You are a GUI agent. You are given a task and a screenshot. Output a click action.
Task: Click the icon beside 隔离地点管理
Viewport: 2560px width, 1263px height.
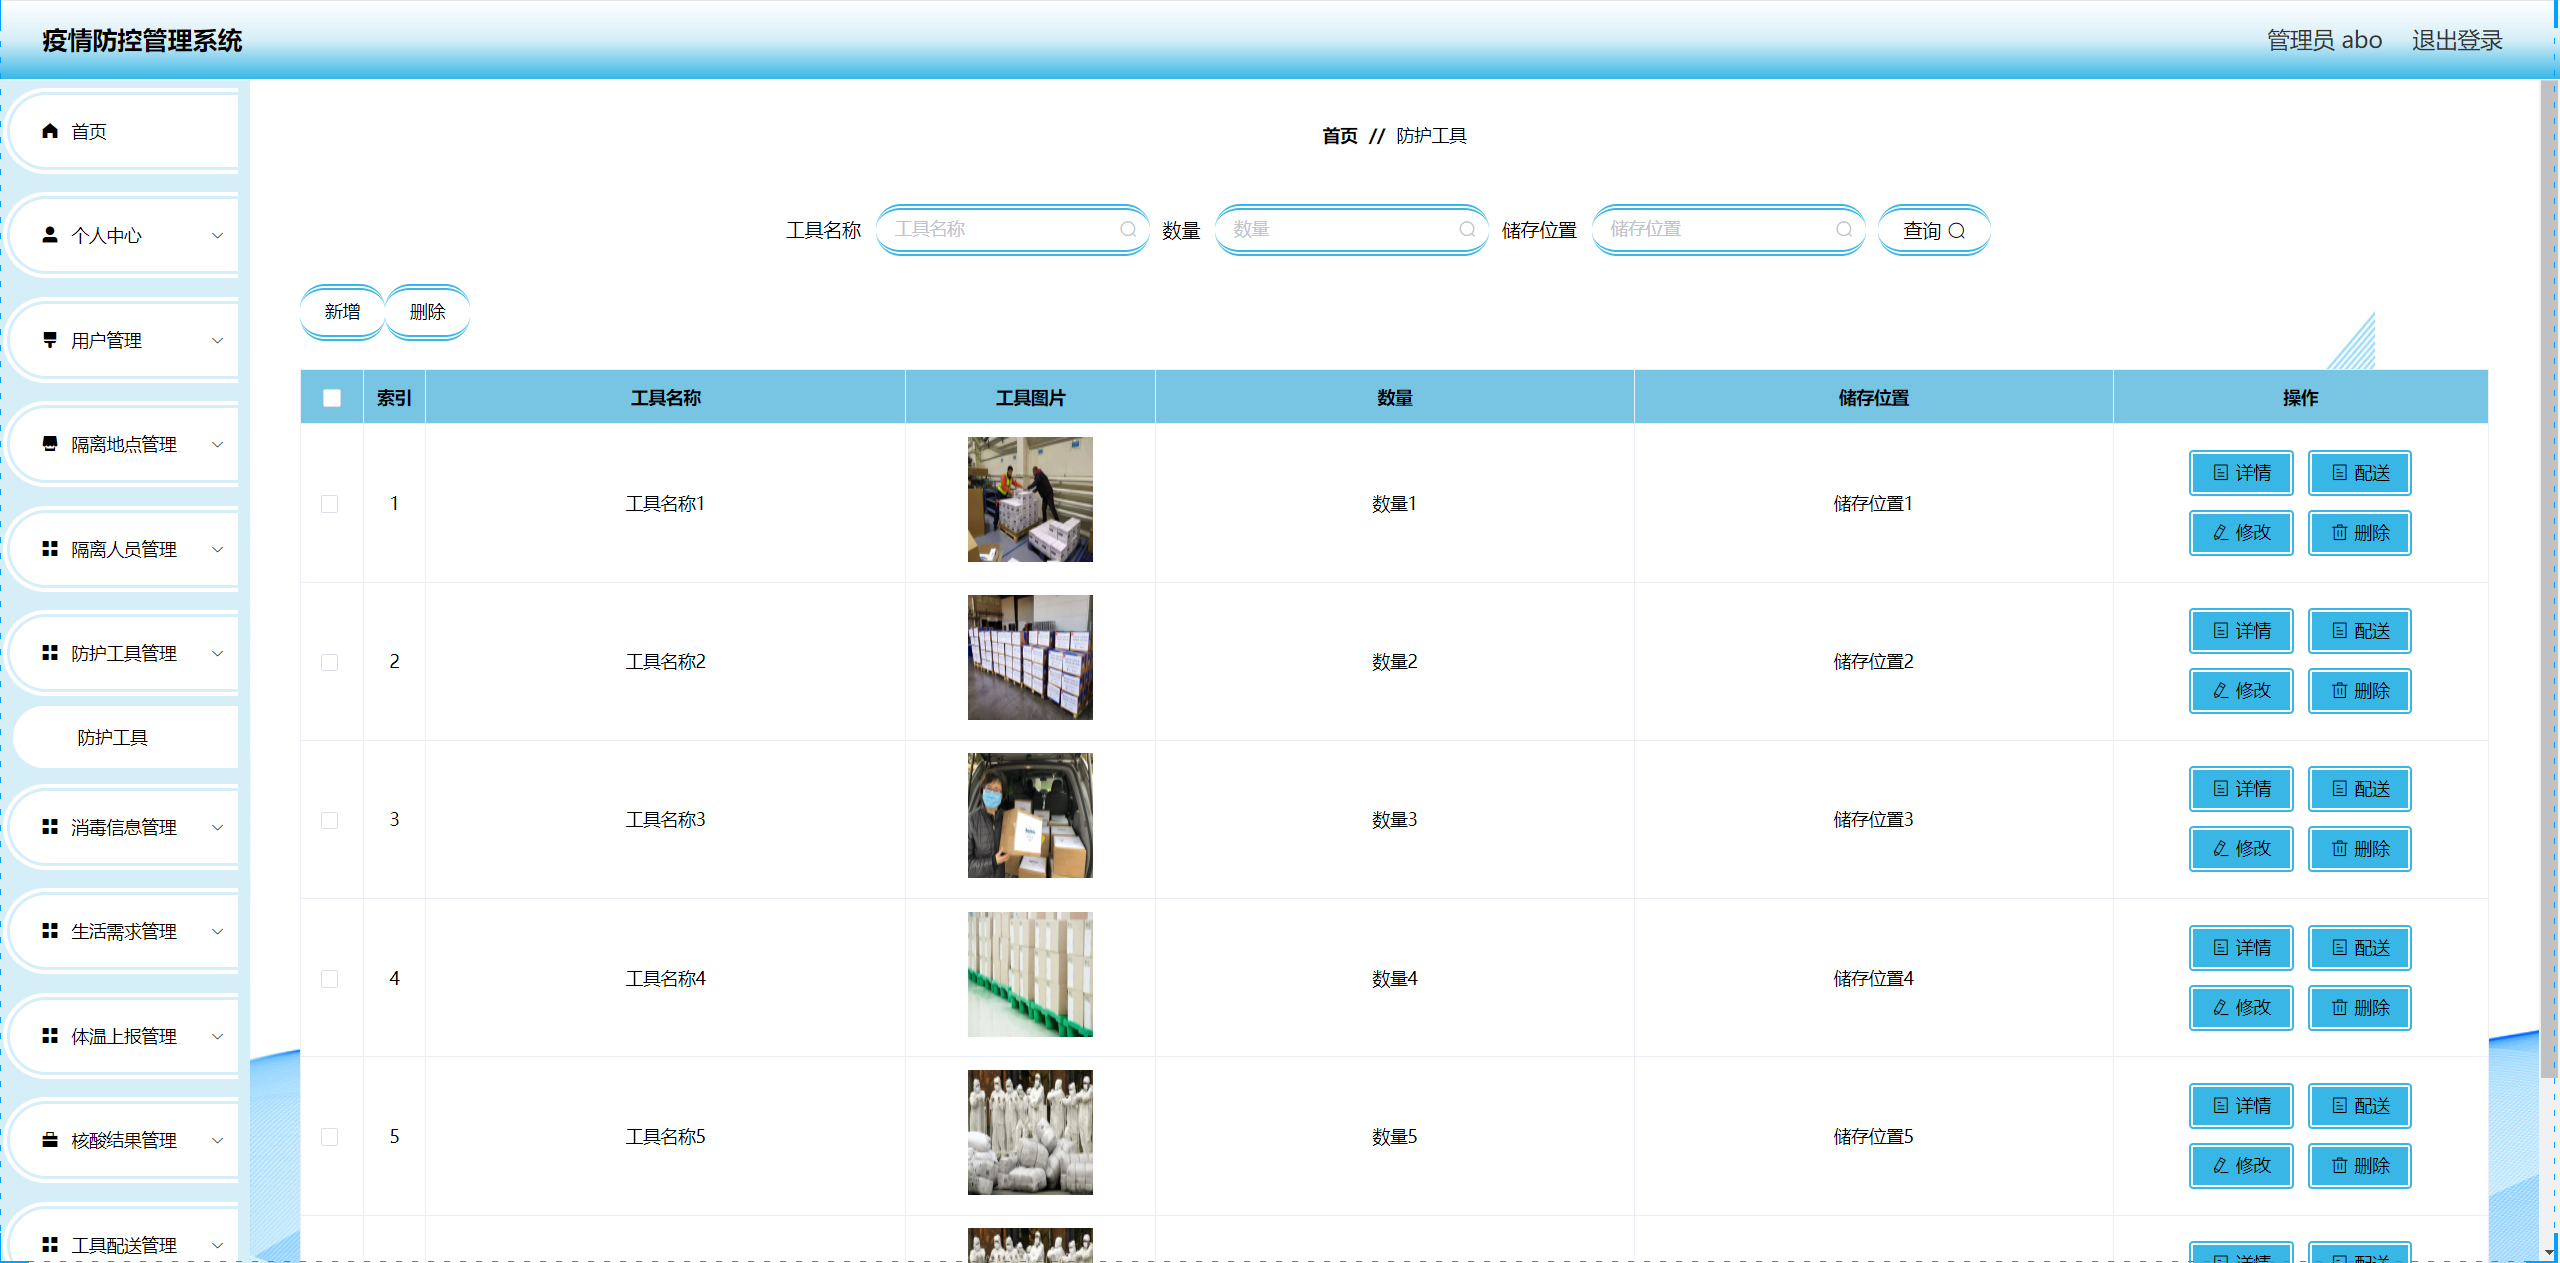(50, 444)
